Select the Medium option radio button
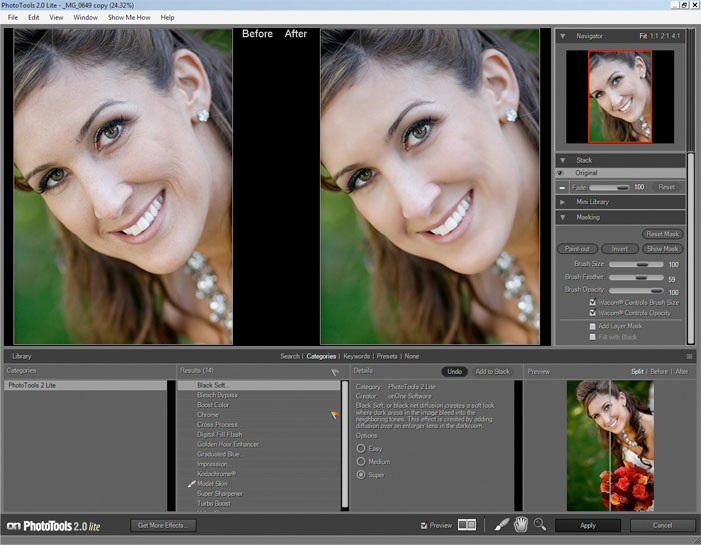This screenshot has width=701, height=545. point(361,461)
